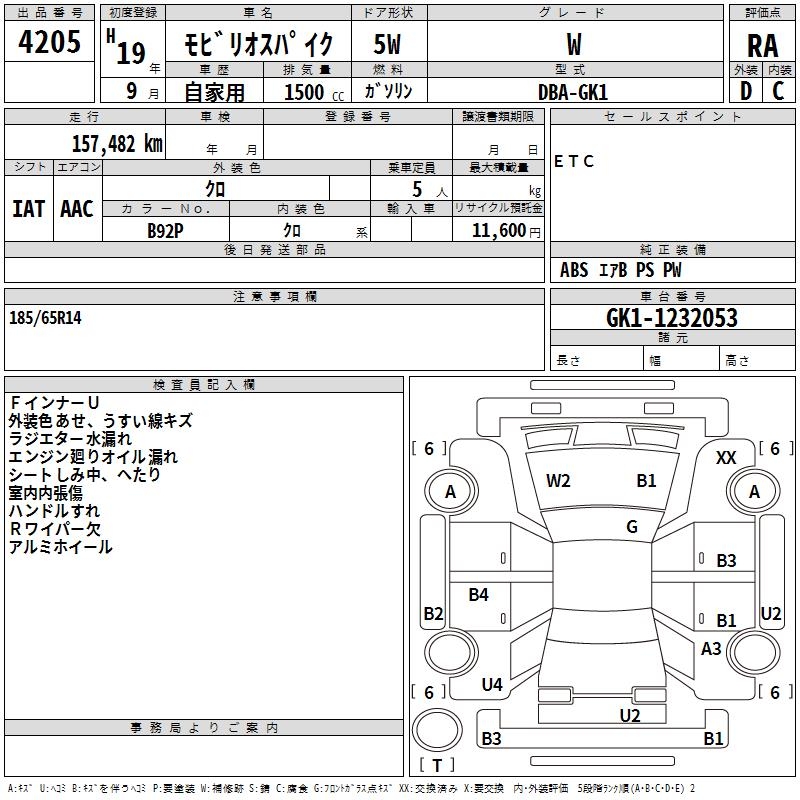Click the G mark on windshield
800x800 pixels.
pos(632,527)
